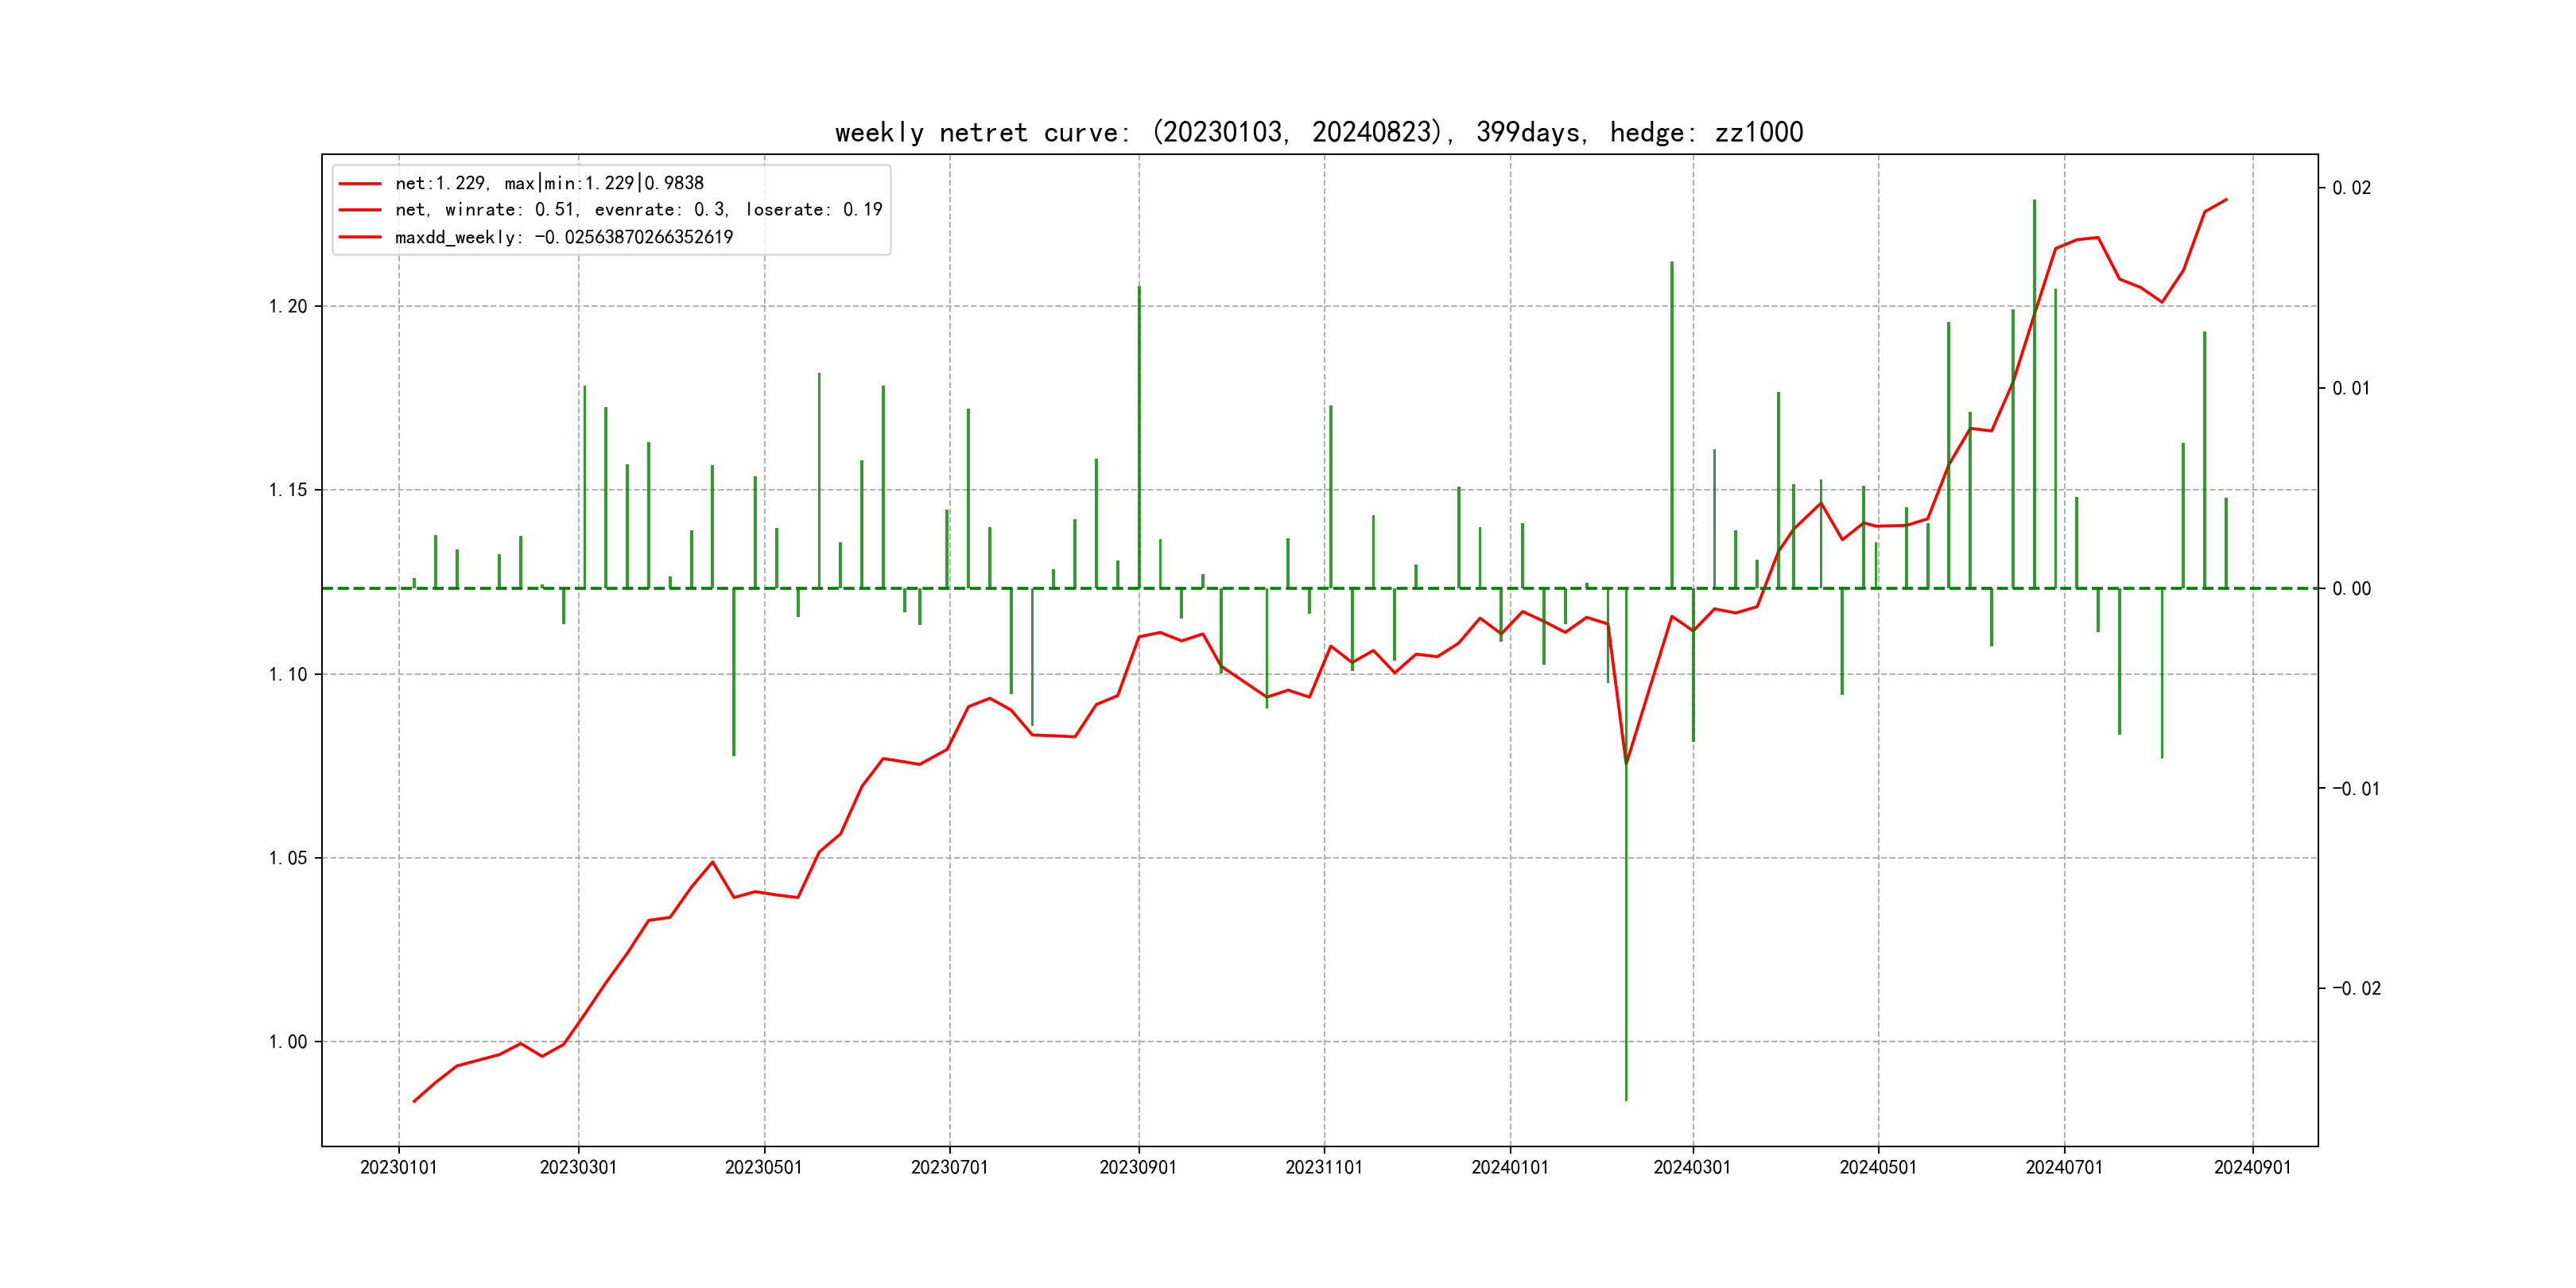Click the −0.02 right axis tick label
The image size is (2576, 1288).
click(x=2356, y=989)
